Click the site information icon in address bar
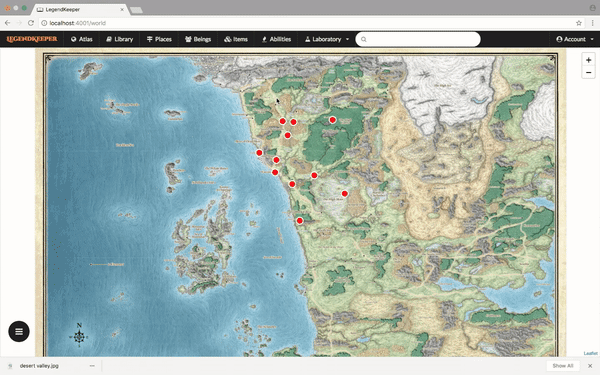The image size is (600, 375). (44, 23)
